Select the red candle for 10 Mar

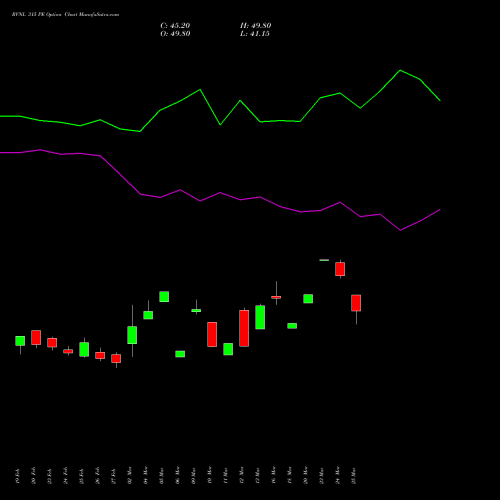(212, 334)
